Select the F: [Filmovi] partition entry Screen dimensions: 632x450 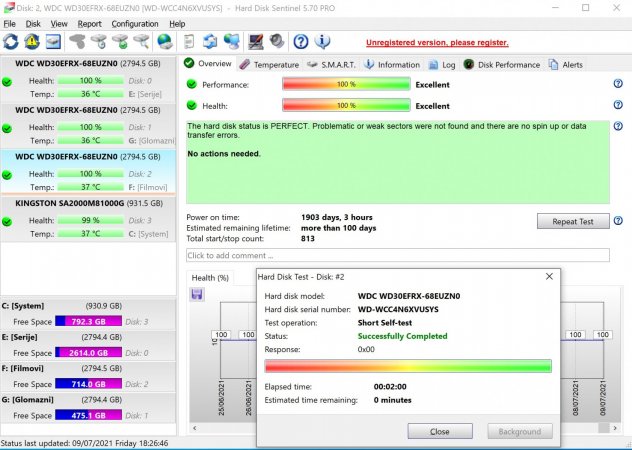point(88,376)
